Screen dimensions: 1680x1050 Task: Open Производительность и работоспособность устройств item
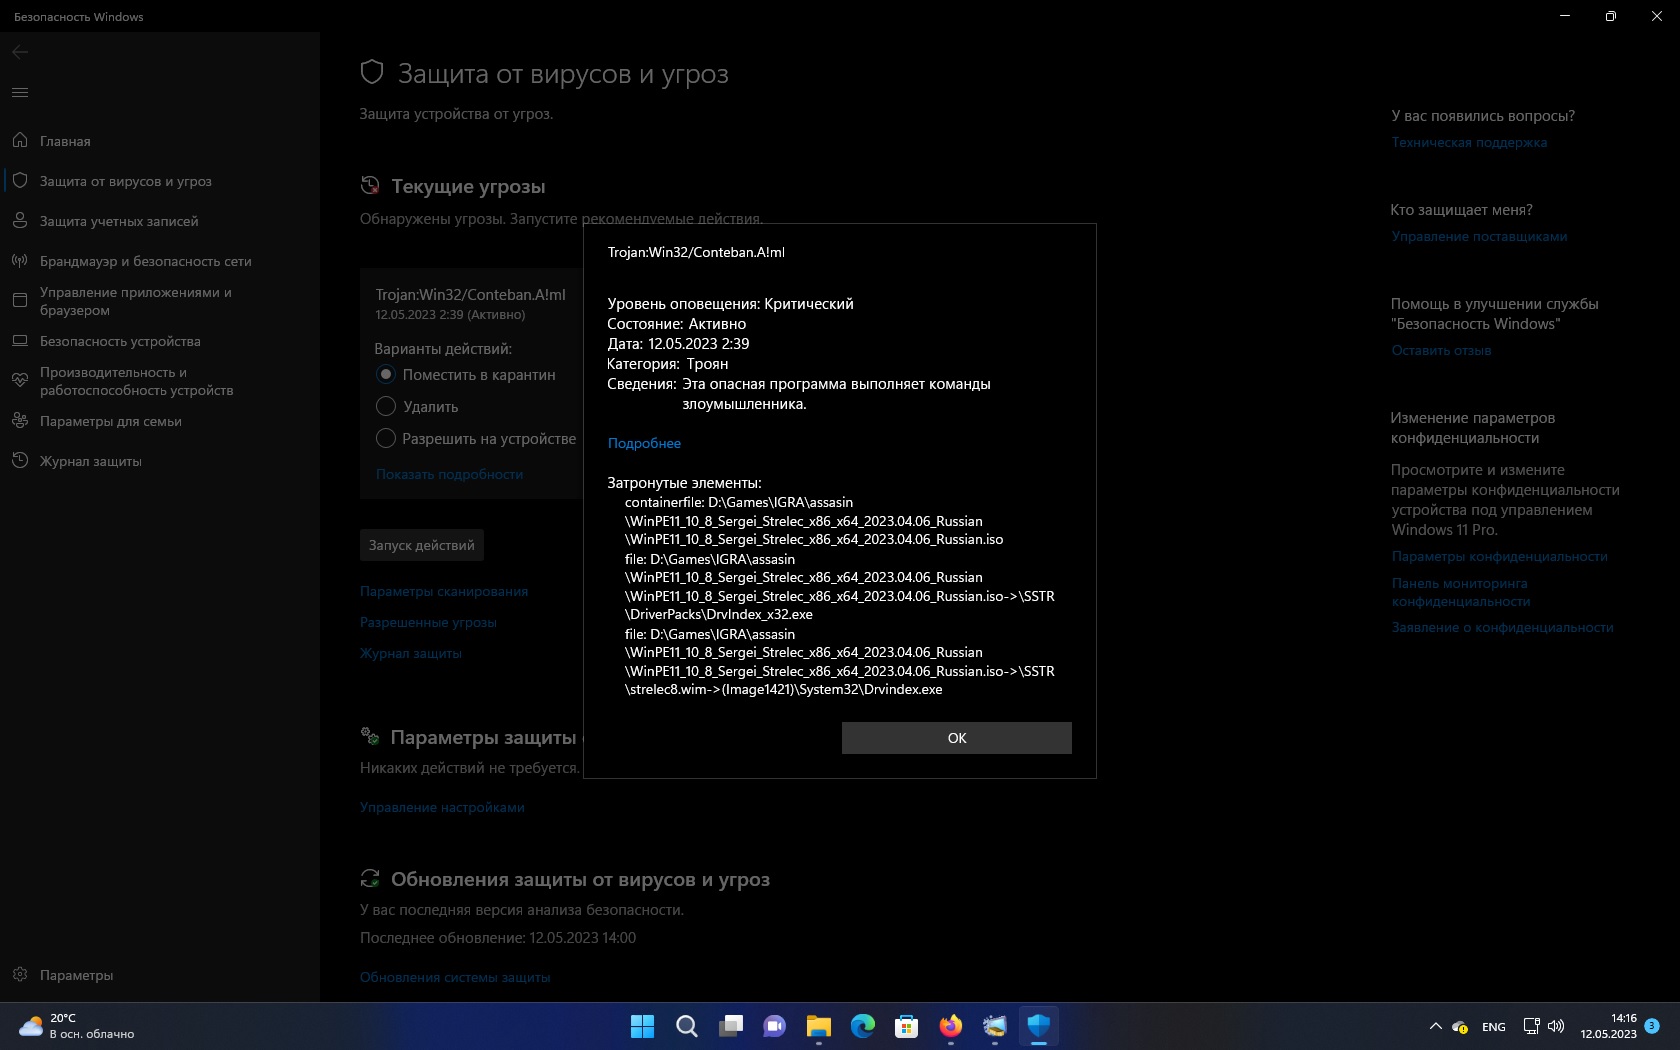(x=160, y=381)
